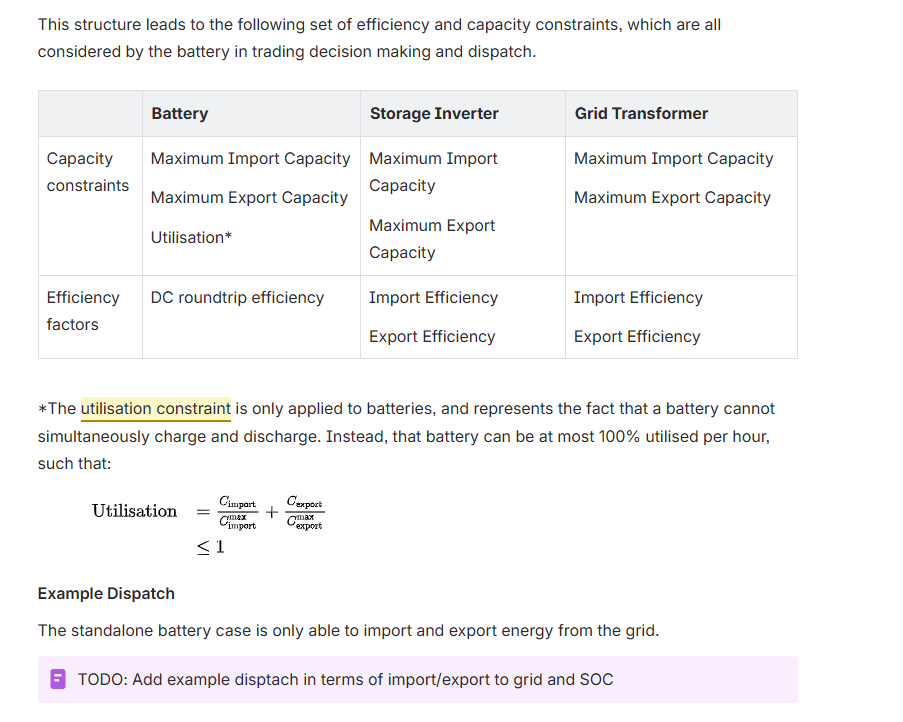Click 'Export Efficiency' under Grid Transformer
The width and height of the screenshot is (903, 722).
[637, 336]
